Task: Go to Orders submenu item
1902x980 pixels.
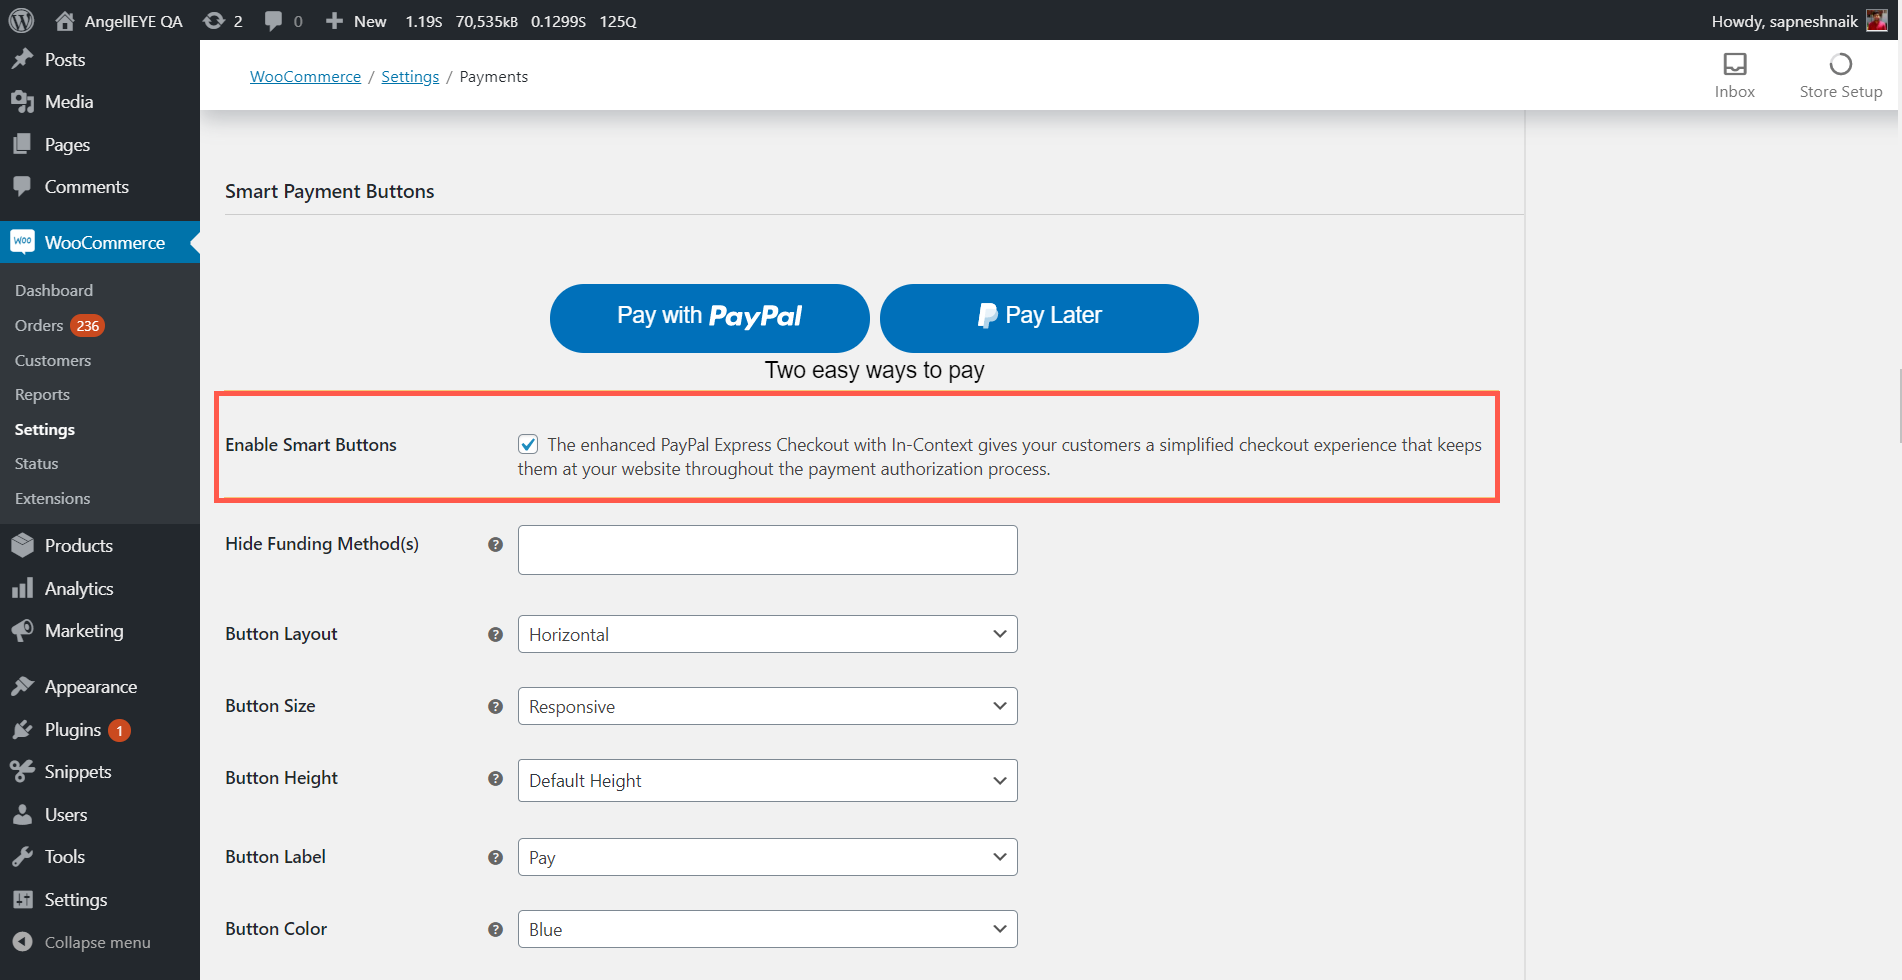Action: 39,326
